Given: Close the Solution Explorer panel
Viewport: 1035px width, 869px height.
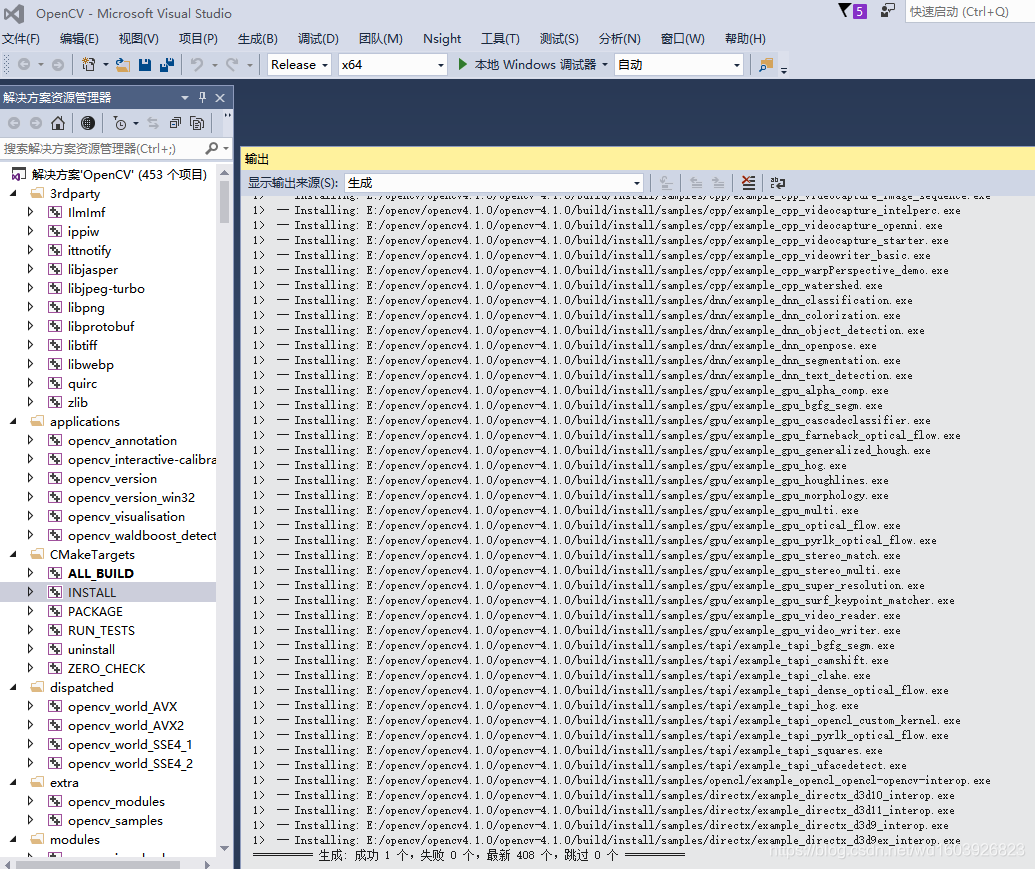Looking at the screenshot, I should point(220,98).
